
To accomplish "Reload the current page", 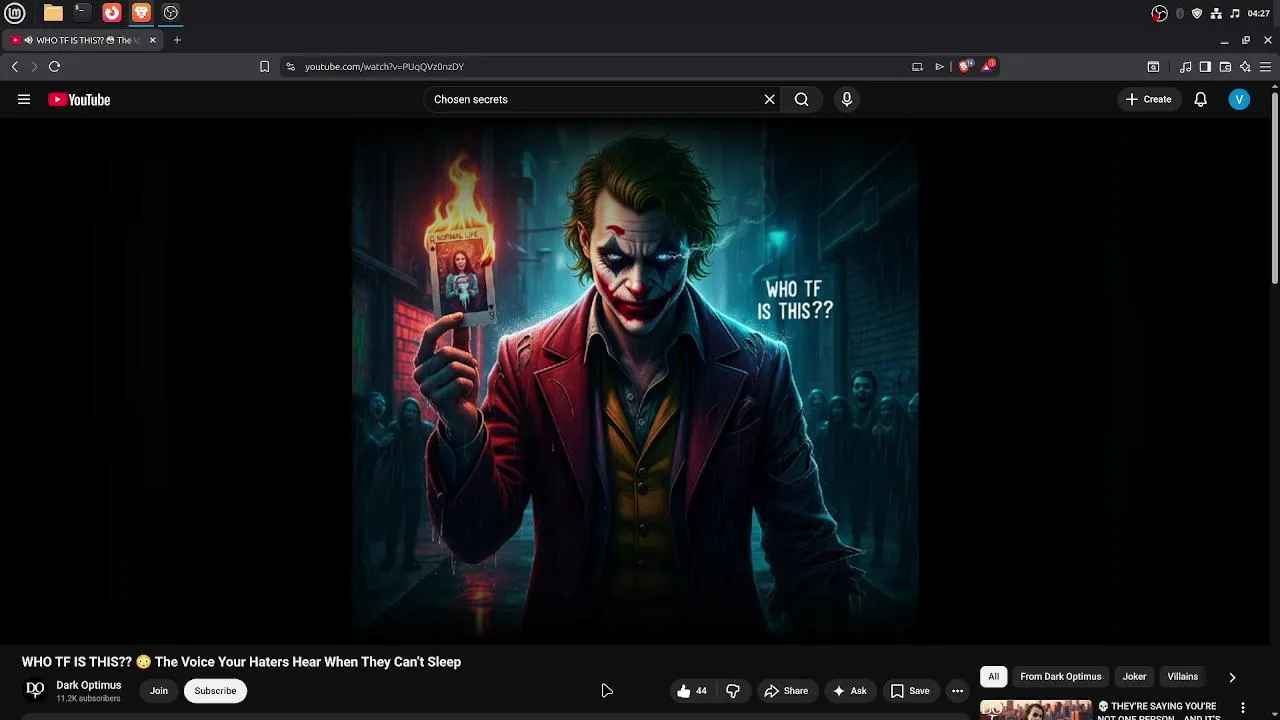I will click(x=54, y=66).
